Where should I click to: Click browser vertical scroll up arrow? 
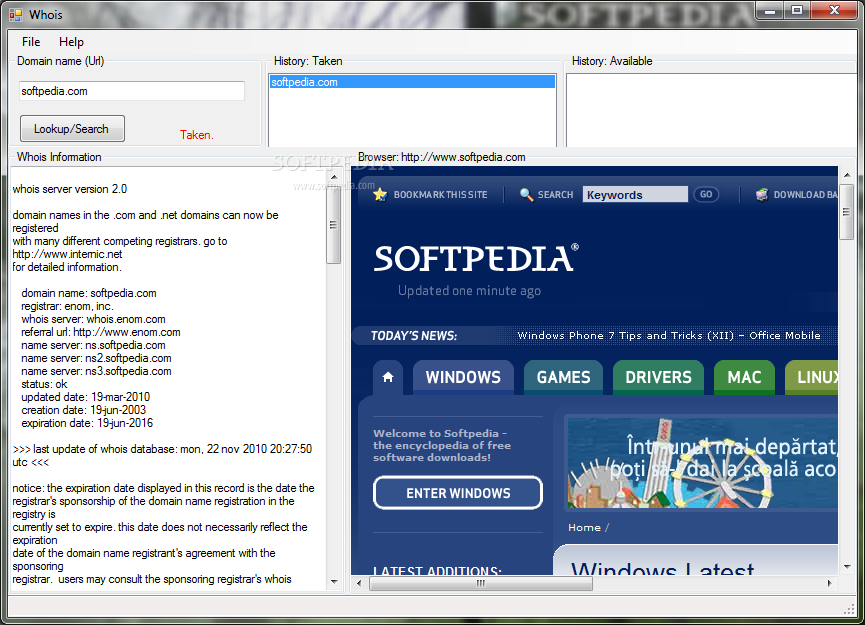[847, 174]
